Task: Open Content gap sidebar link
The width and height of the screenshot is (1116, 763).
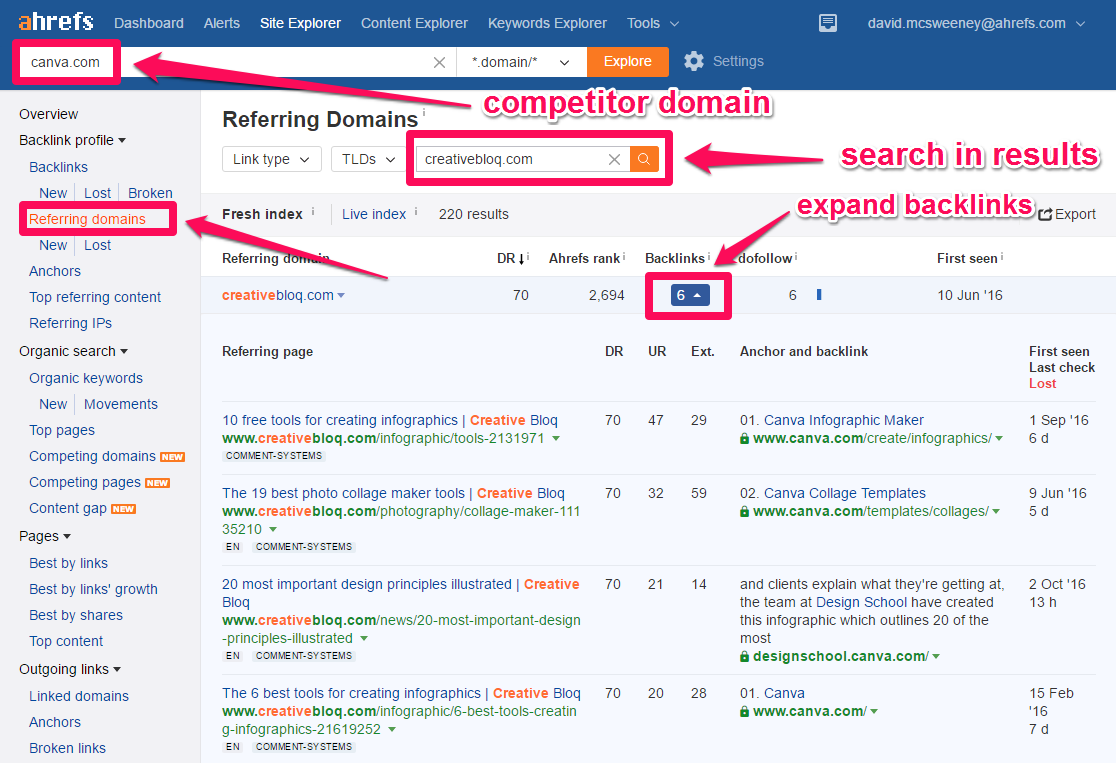Action: 68,508
